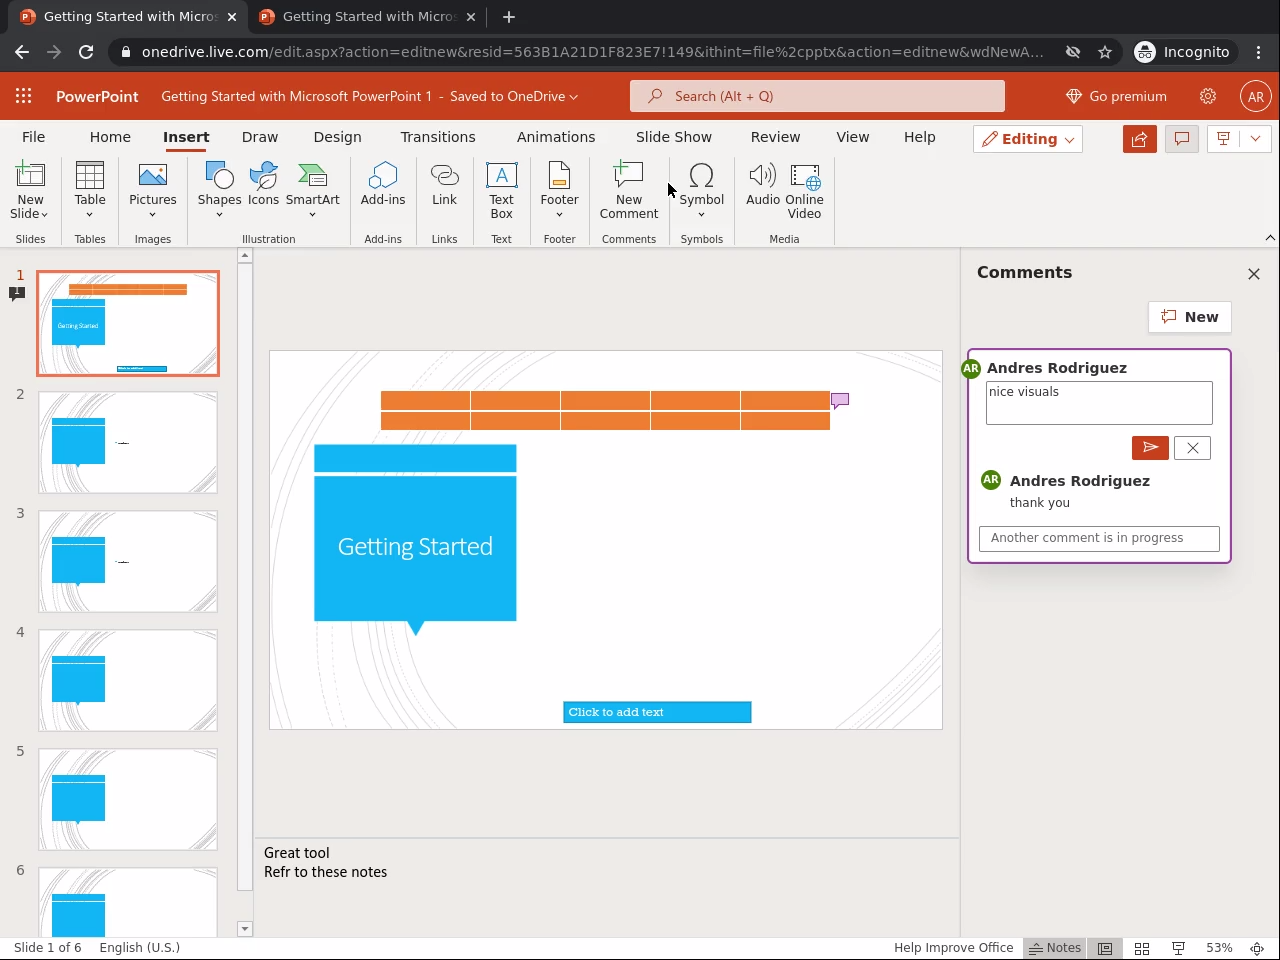This screenshot has height=960, width=1280.
Task: Click the Share icon button
Action: 1139,139
